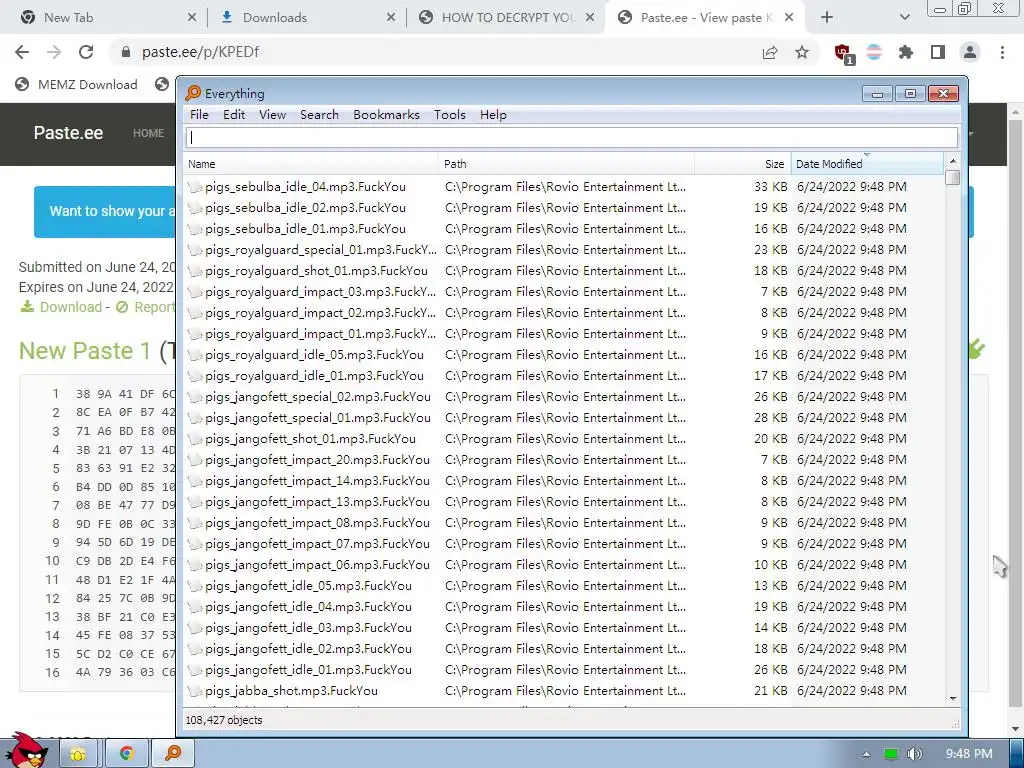
Task: Select pigs_royalguard_impact_03.mp3 file name
Action: tap(321, 292)
